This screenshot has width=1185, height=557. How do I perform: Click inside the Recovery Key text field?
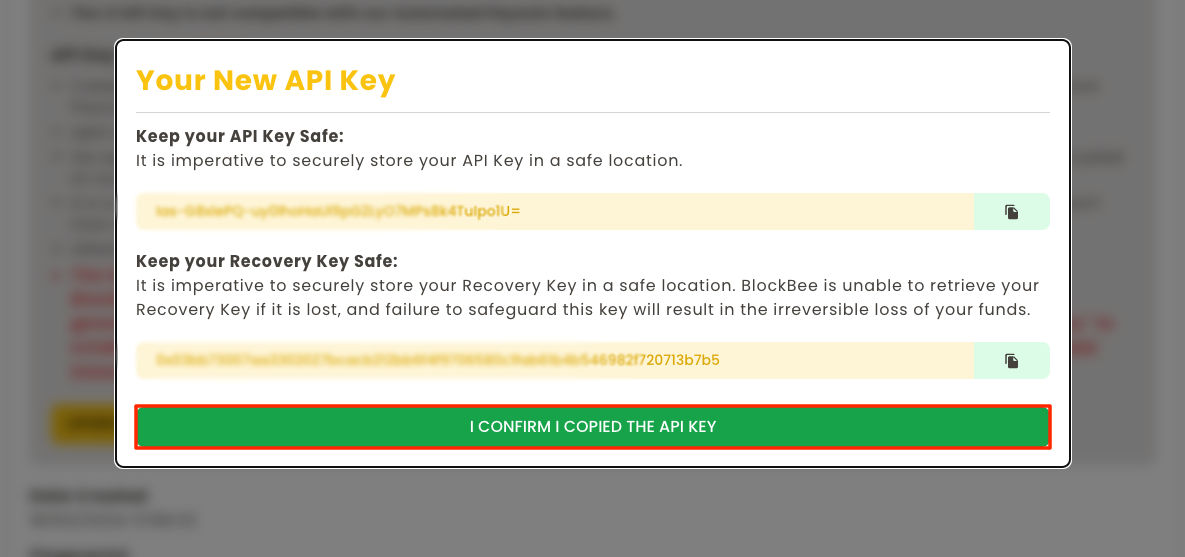pos(554,360)
